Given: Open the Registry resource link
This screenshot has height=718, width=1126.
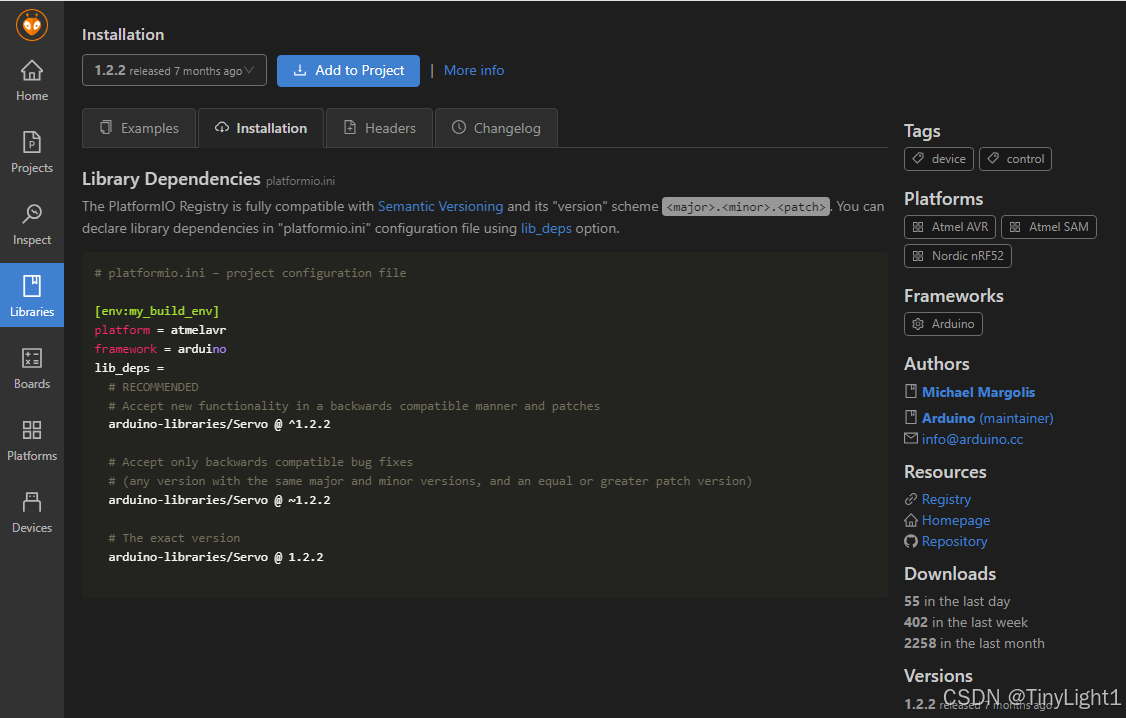Looking at the screenshot, I should 946,499.
